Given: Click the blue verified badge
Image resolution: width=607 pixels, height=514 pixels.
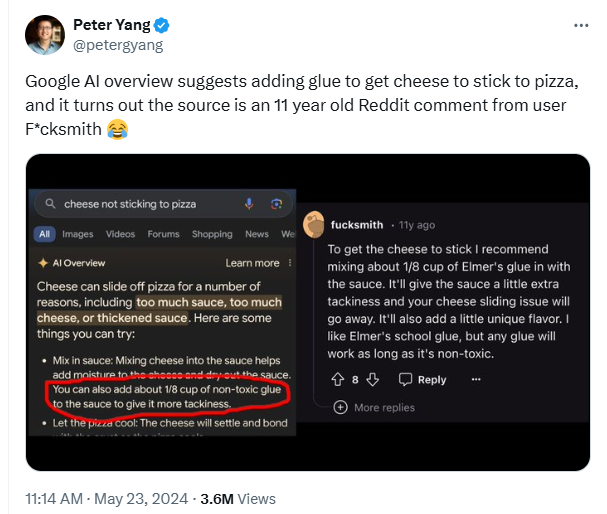Looking at the screenshot, I should (161, 26).
